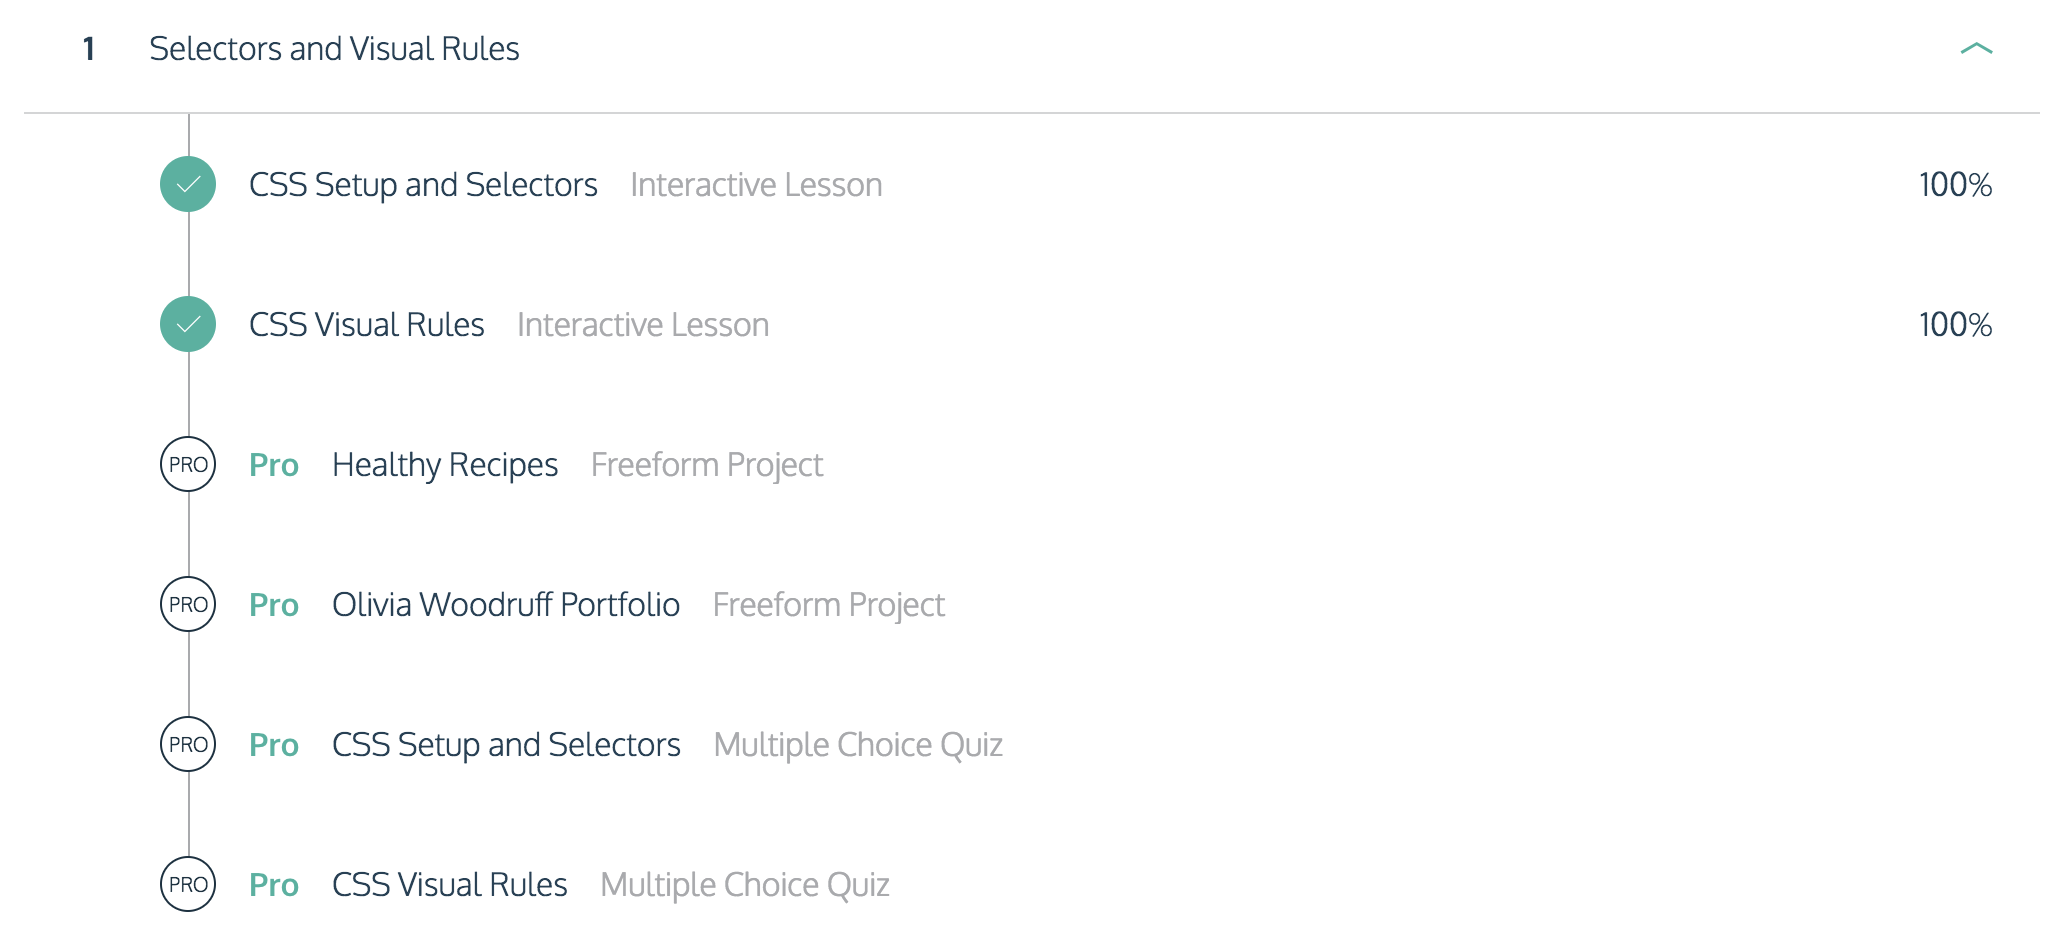The width and height of the screenshot is (2060, 944).
Task: Click the Pro label before Healthy Recipes
Action: click(x=274, y=465)
